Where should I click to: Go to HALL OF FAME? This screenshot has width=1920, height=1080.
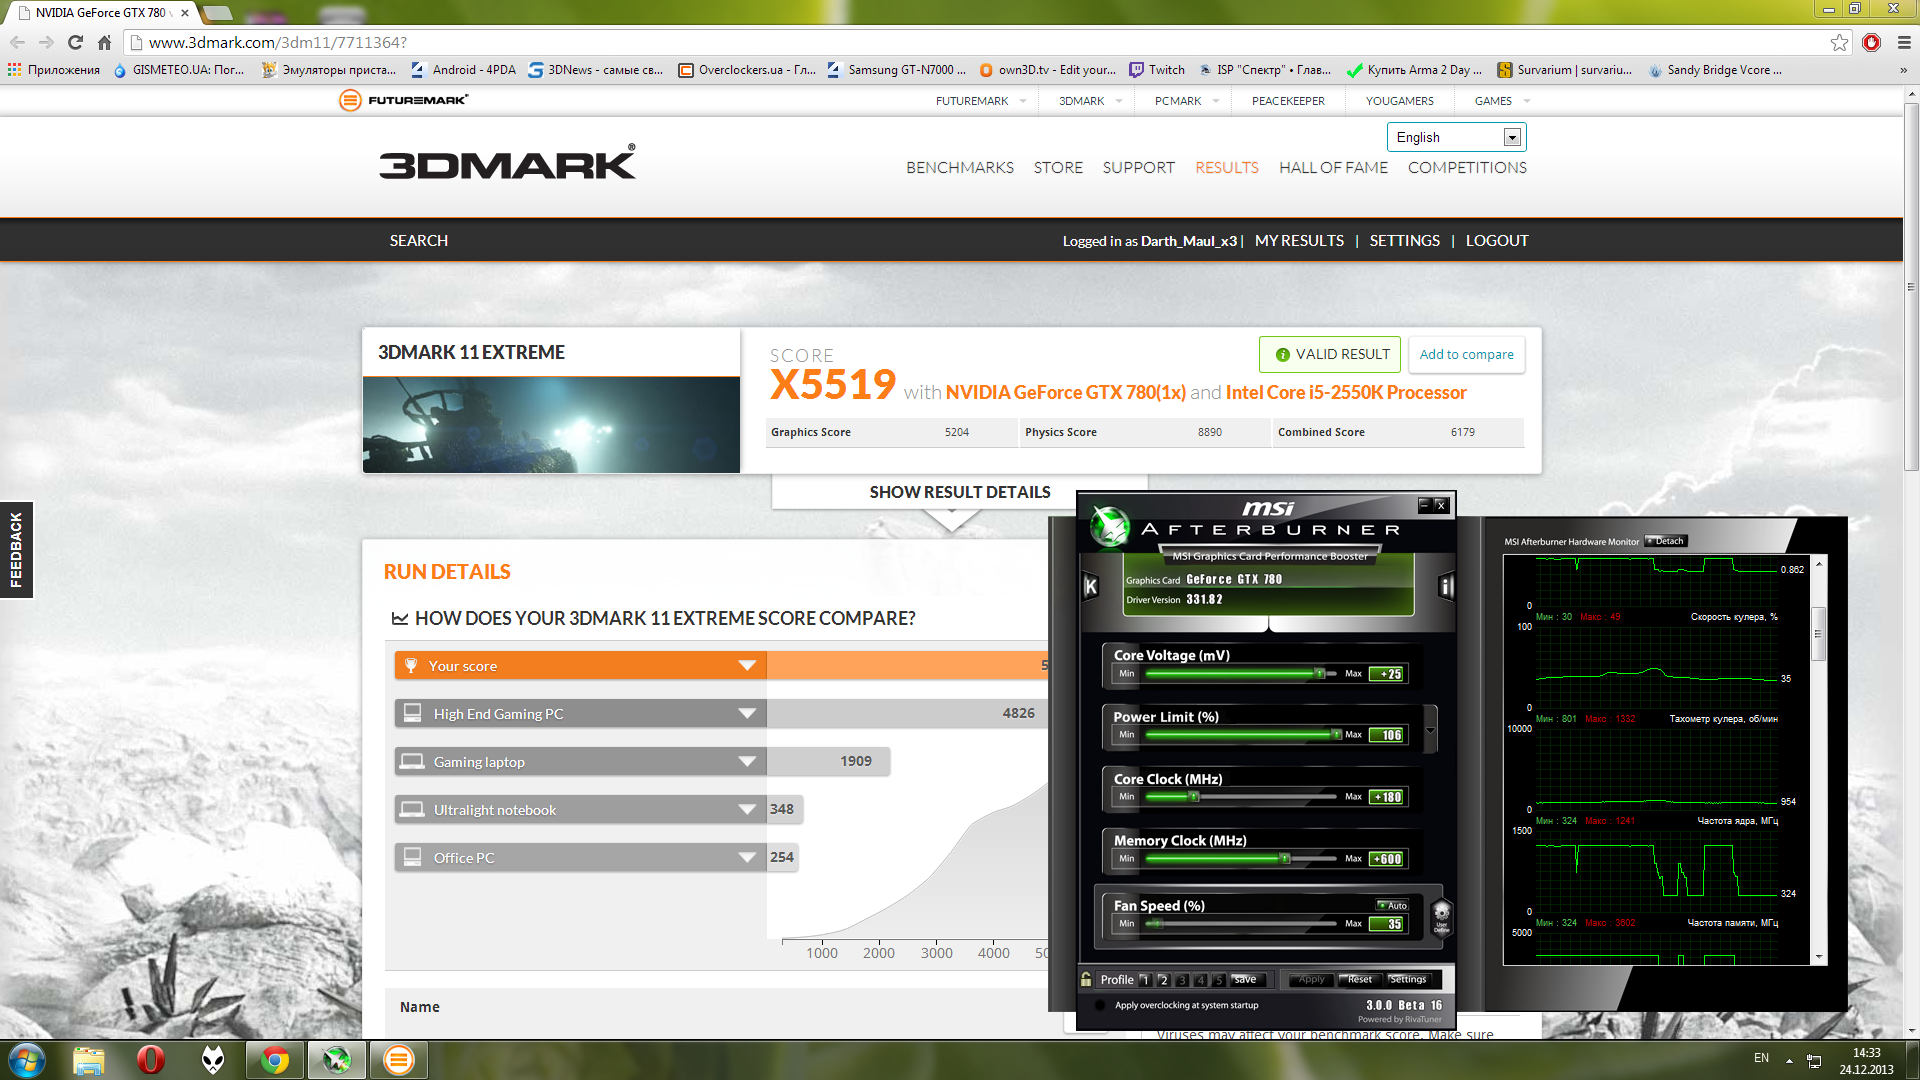tap(1333, 168)
